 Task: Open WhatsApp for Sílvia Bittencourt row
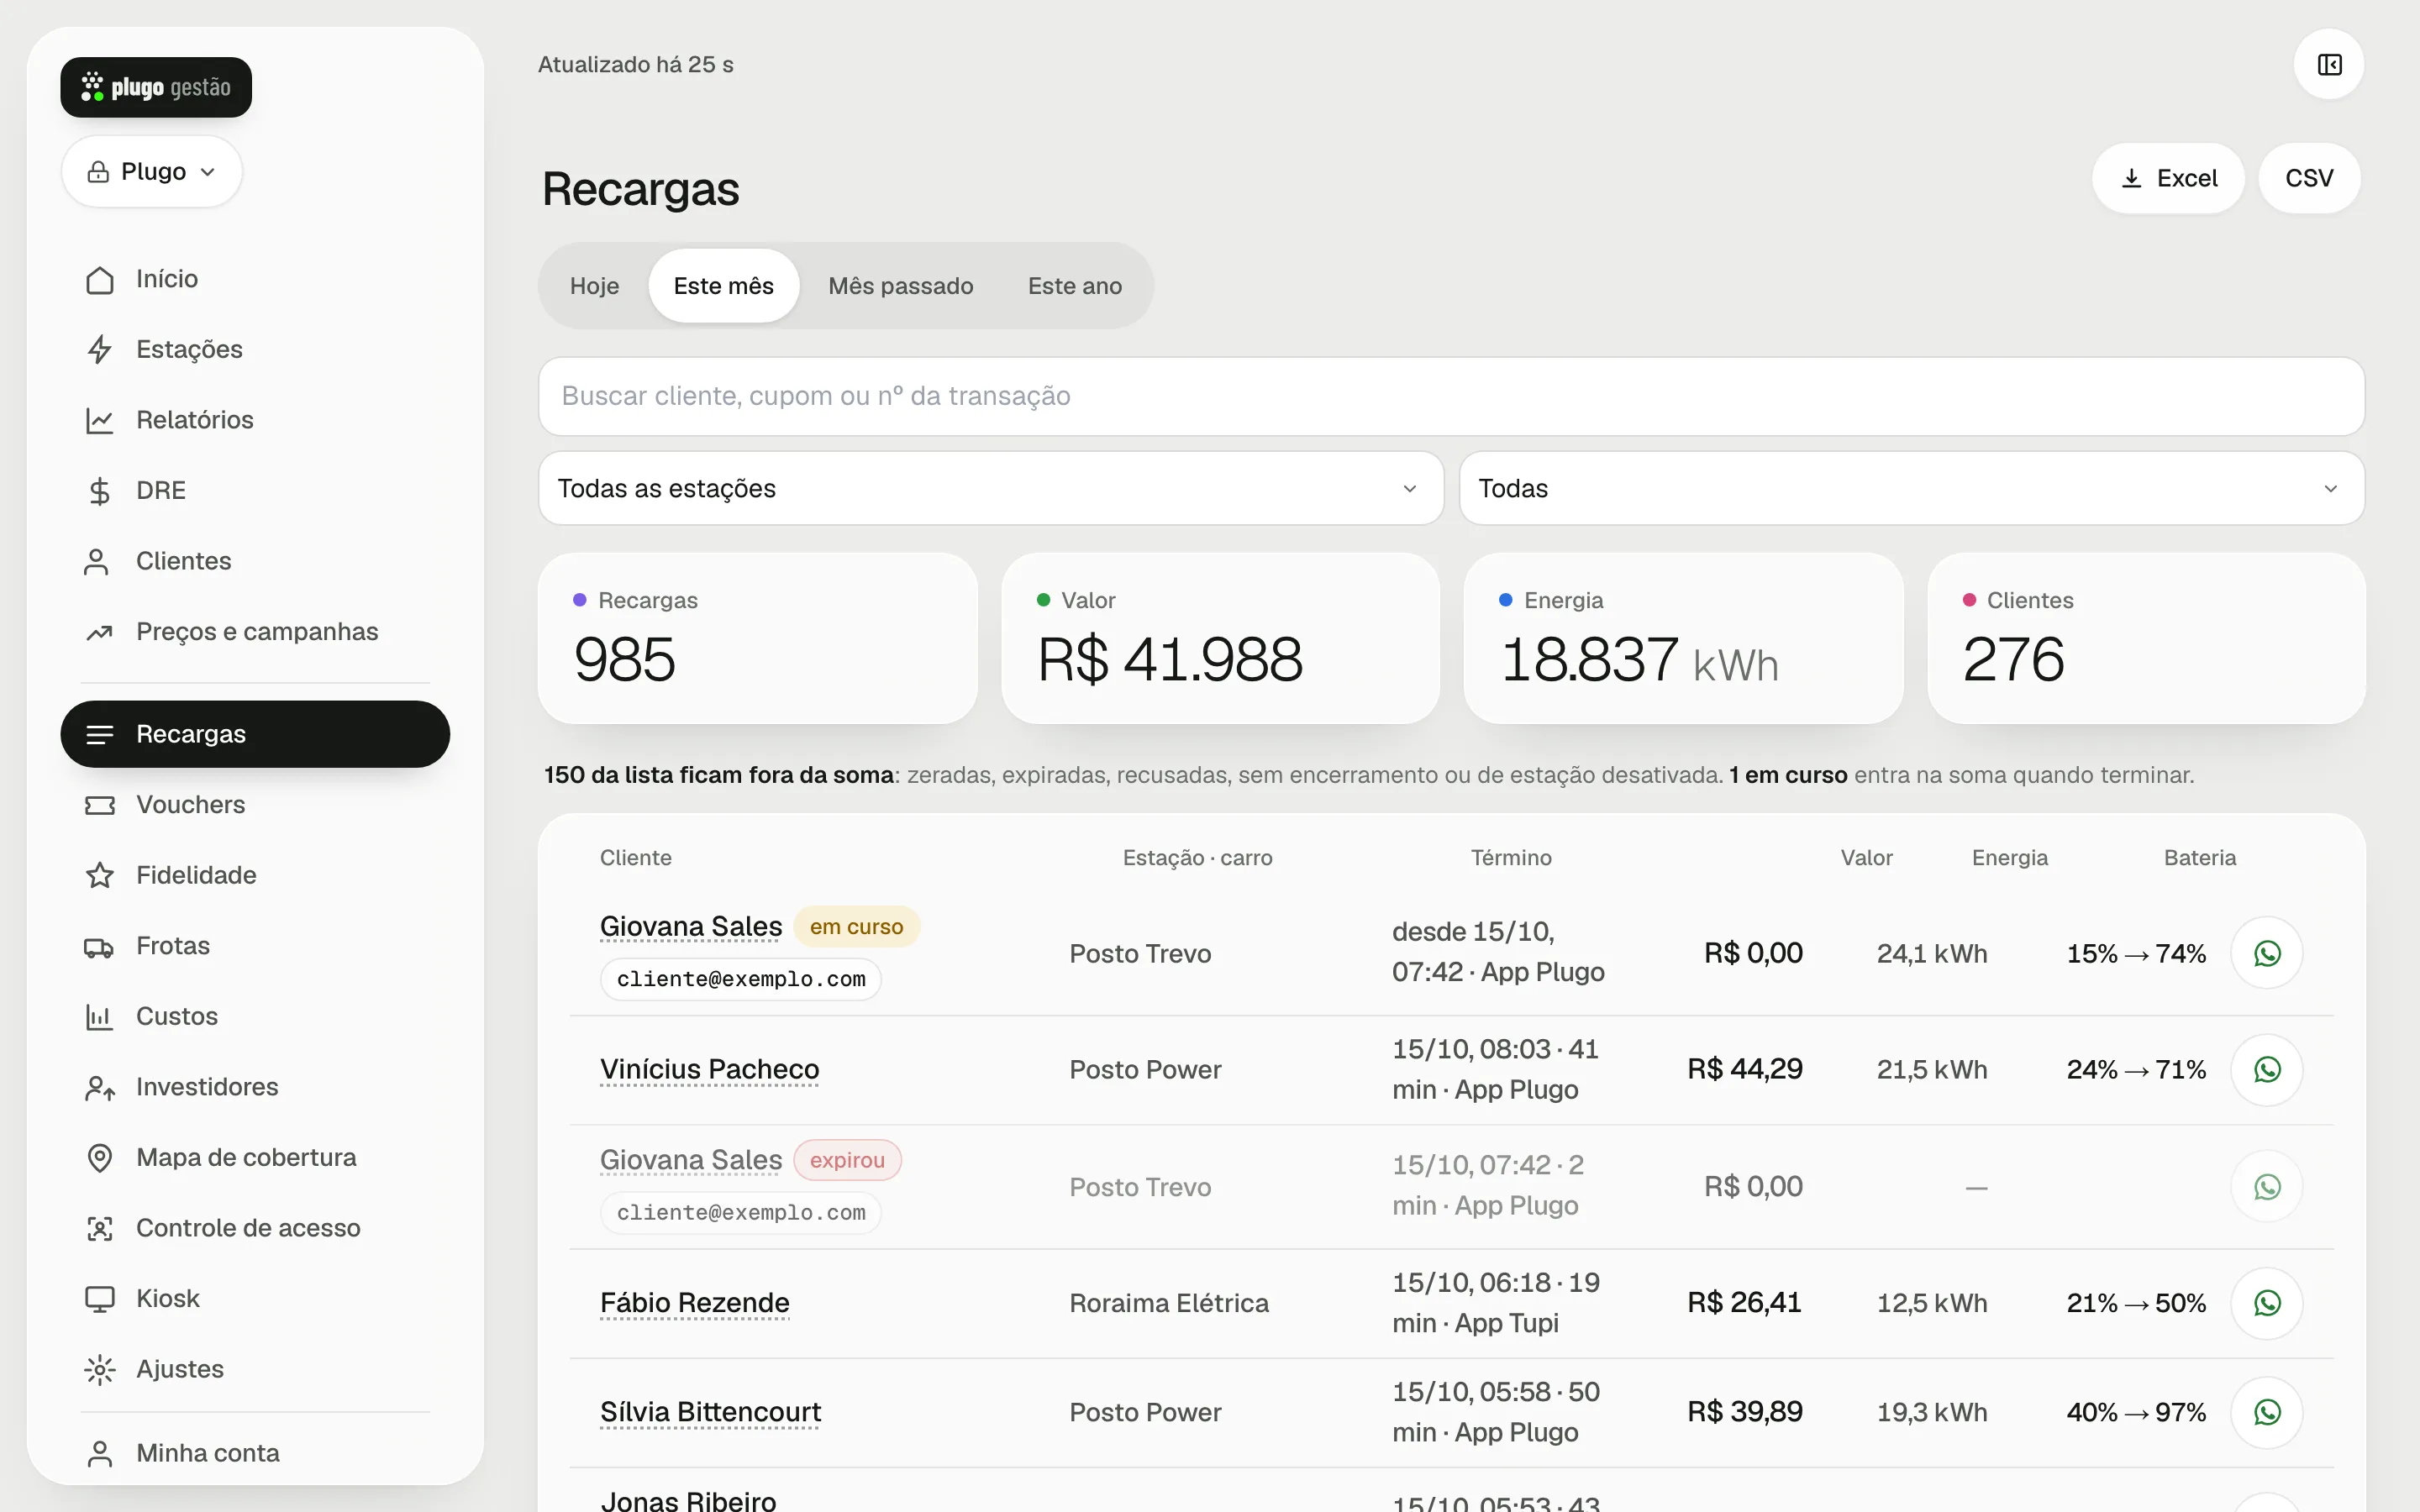point(2267,1412)
